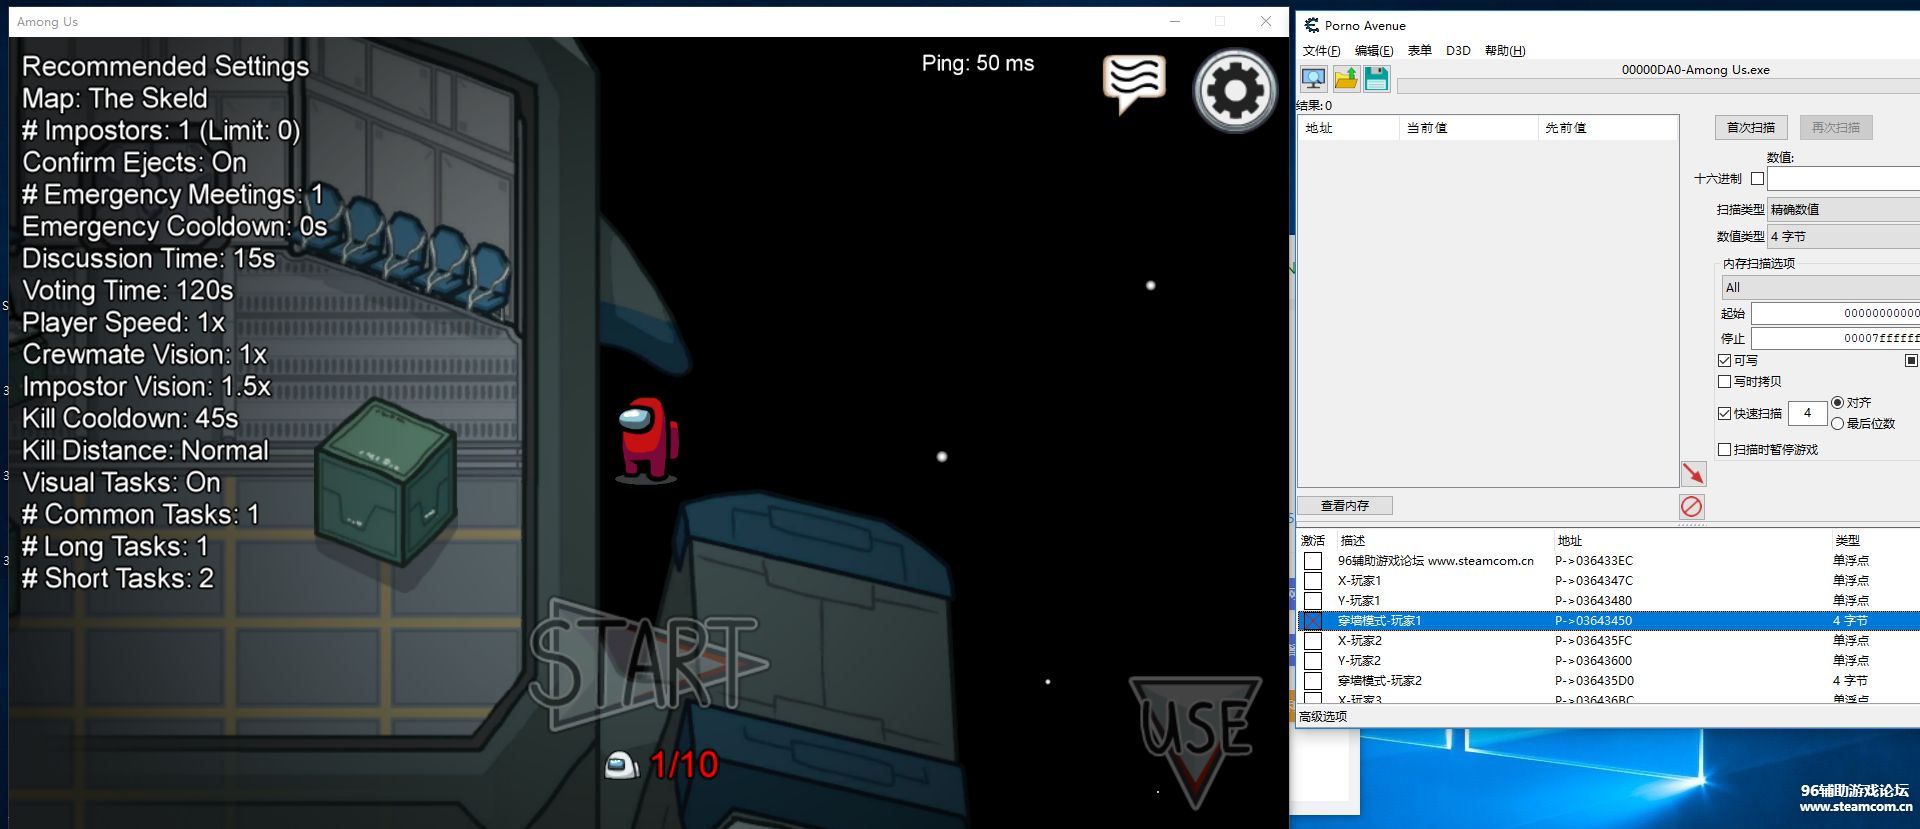Click the Cheat Engine logo in title bar
The width and height of the screenshot is (1920, 829).
click(1311, 25)
